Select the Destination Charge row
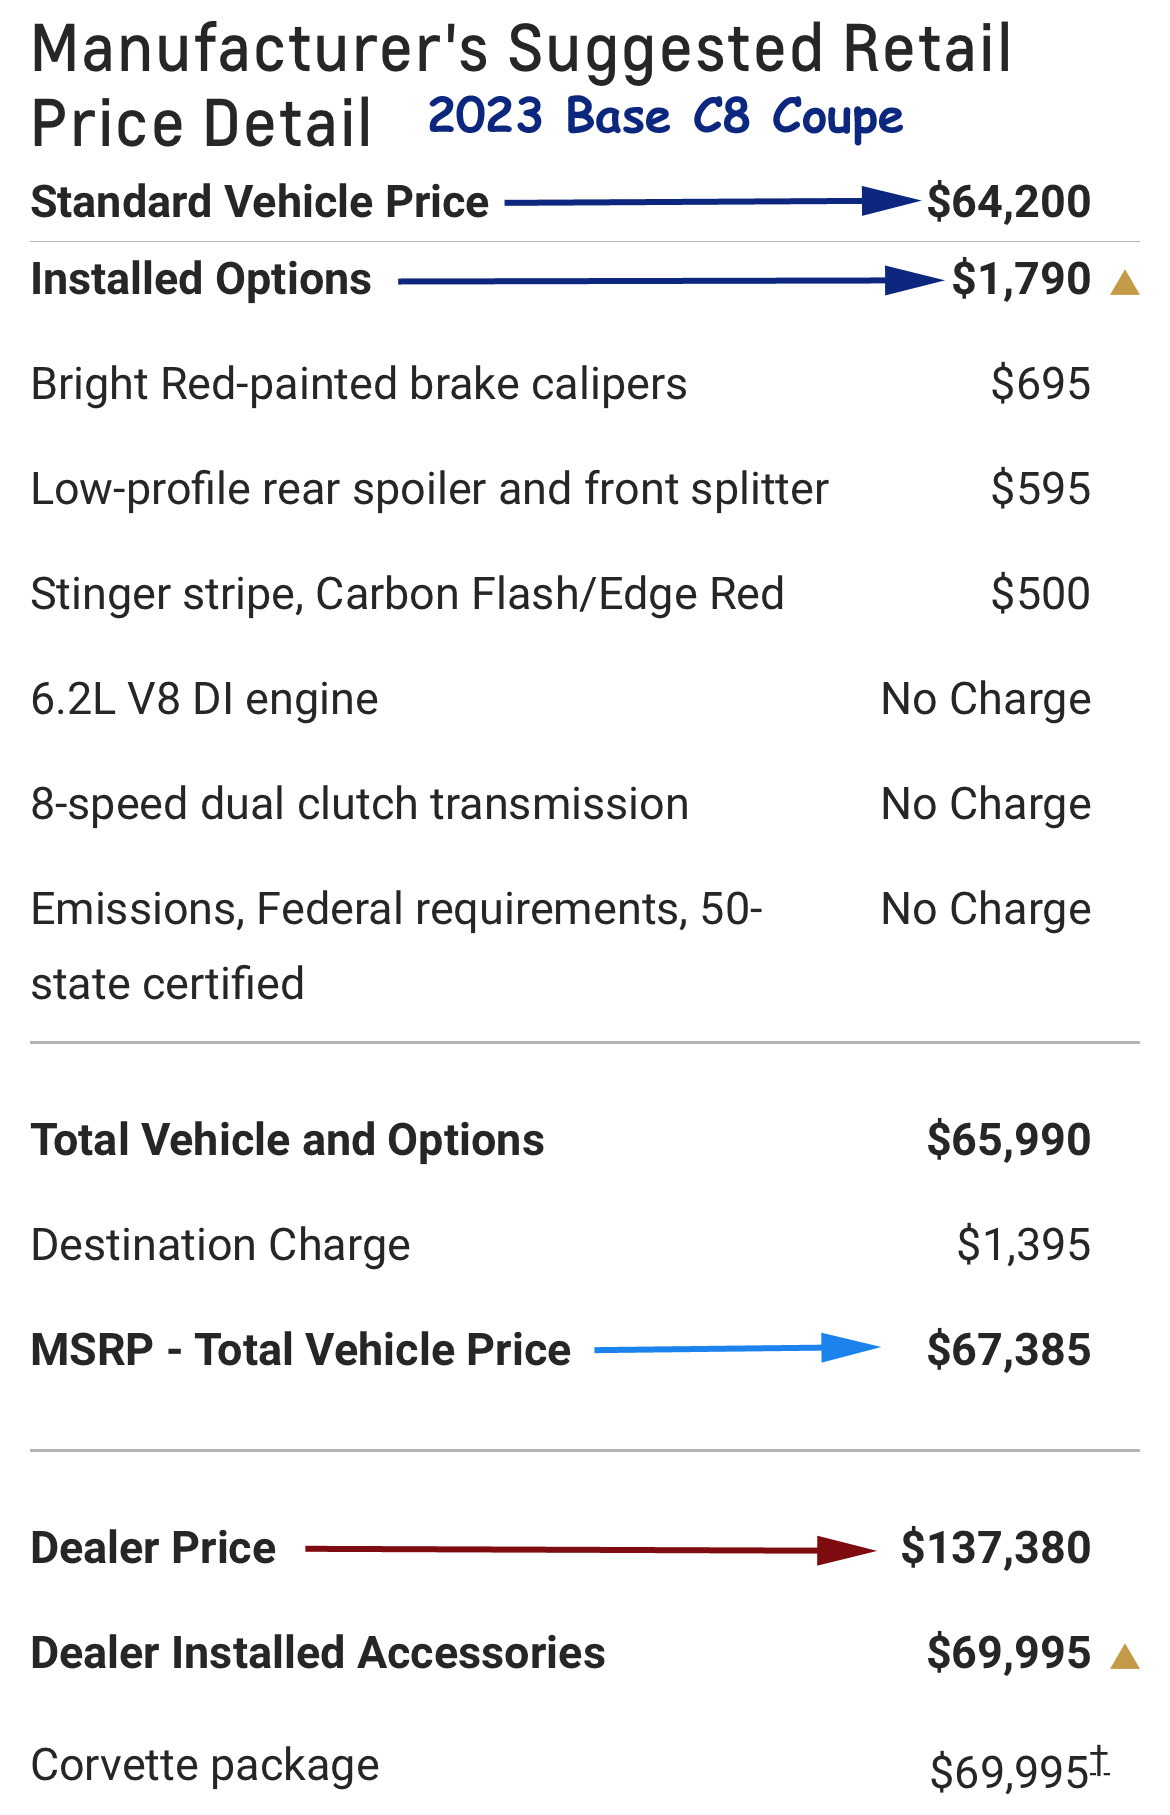Screen dimensions: 1170x1815 [220, 1245]
